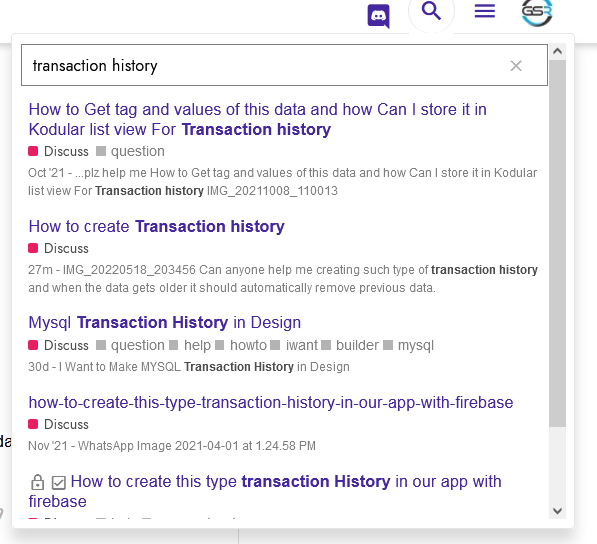This screenshot has height=544, width=597.
Task: Click the solved checkbox icon on firebase topic
Action: (59, 483)
